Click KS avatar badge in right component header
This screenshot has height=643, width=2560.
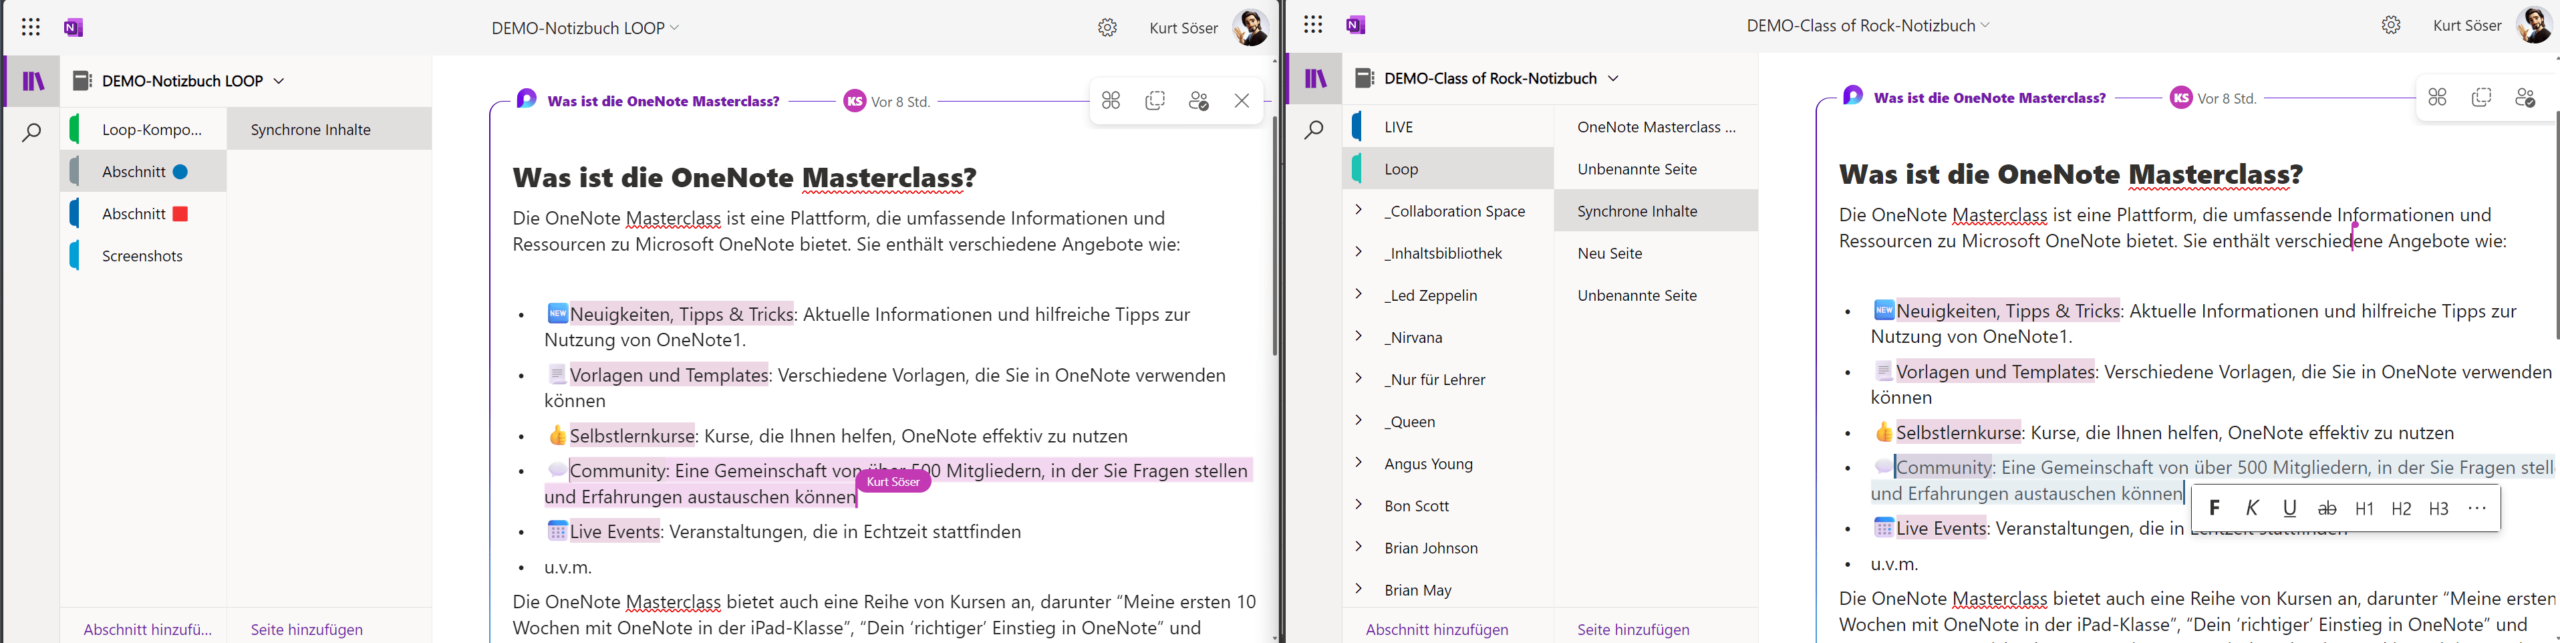pyautogui.click(x=2181, y=98)
